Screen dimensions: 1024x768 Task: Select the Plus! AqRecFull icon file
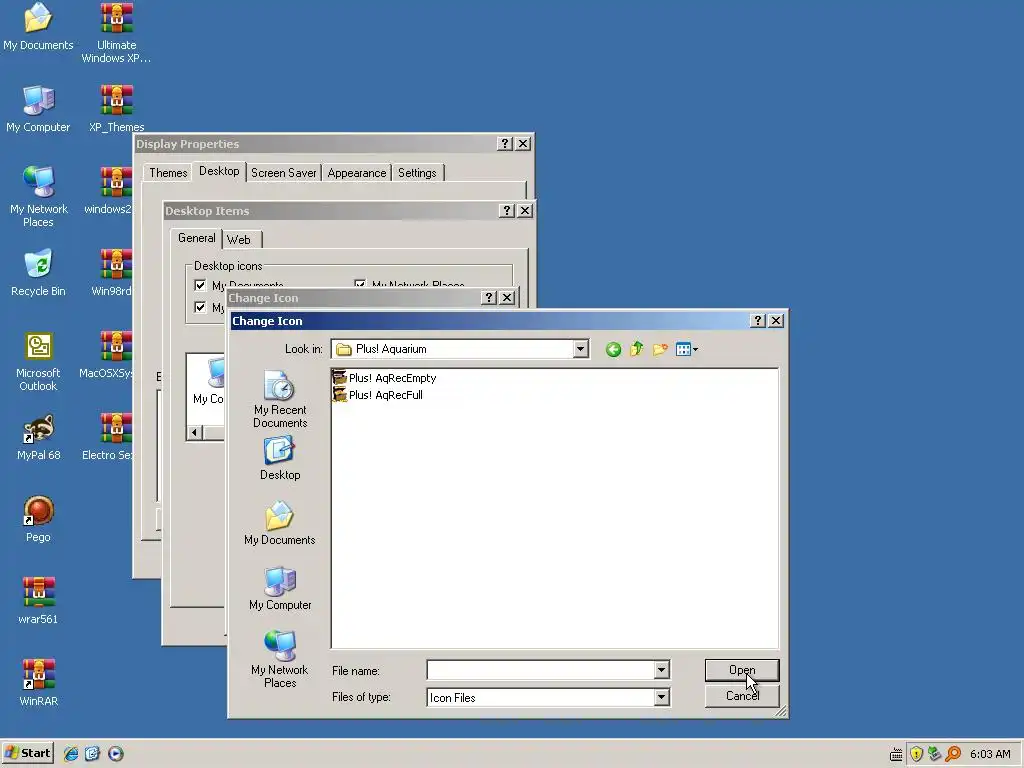378,394
